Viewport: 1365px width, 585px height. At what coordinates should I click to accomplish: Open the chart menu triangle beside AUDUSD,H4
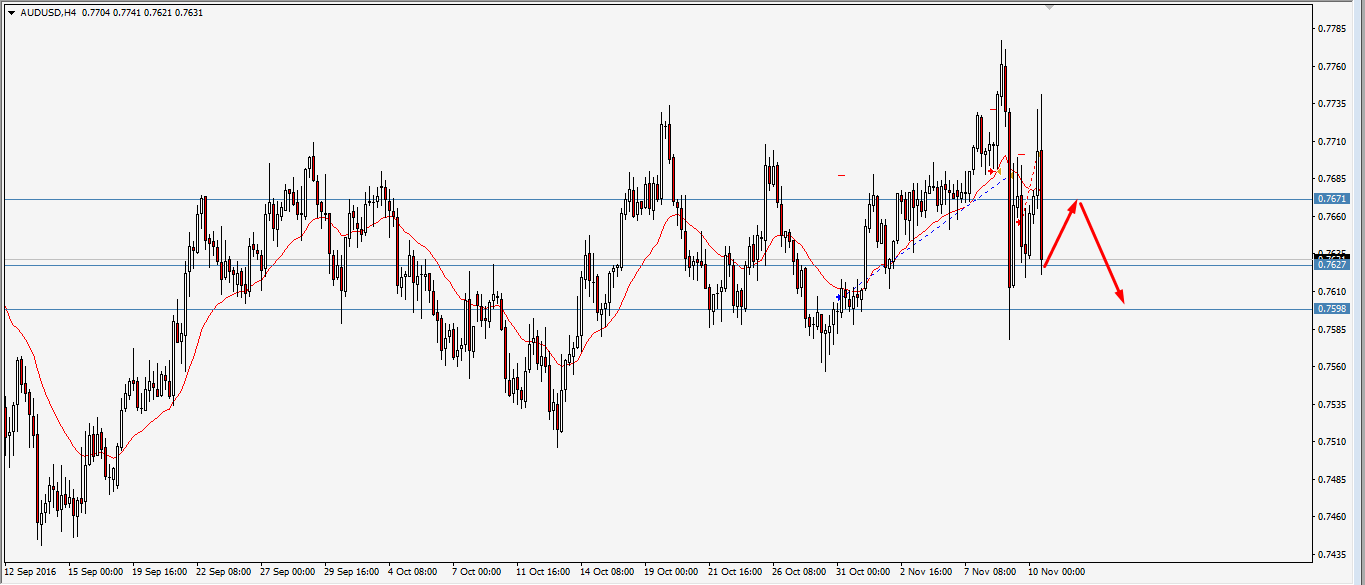11,13
